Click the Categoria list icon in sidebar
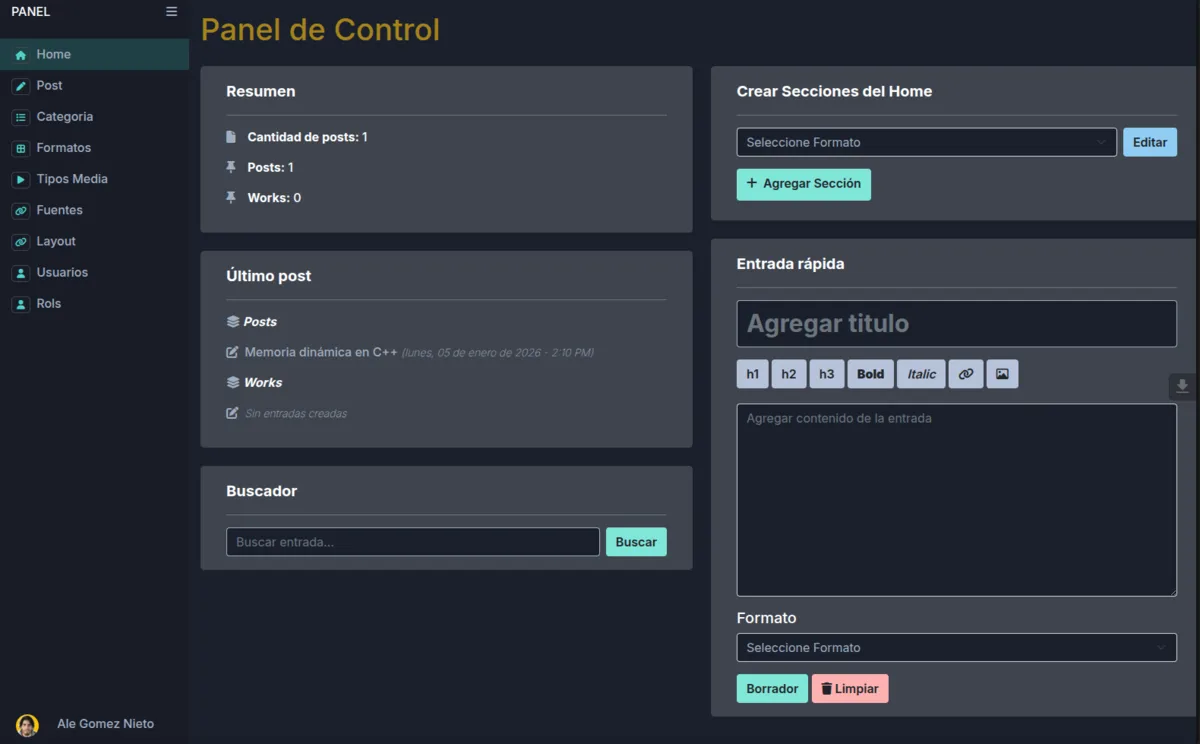The height and width of the screenshot is (744, 1200). 20,118
